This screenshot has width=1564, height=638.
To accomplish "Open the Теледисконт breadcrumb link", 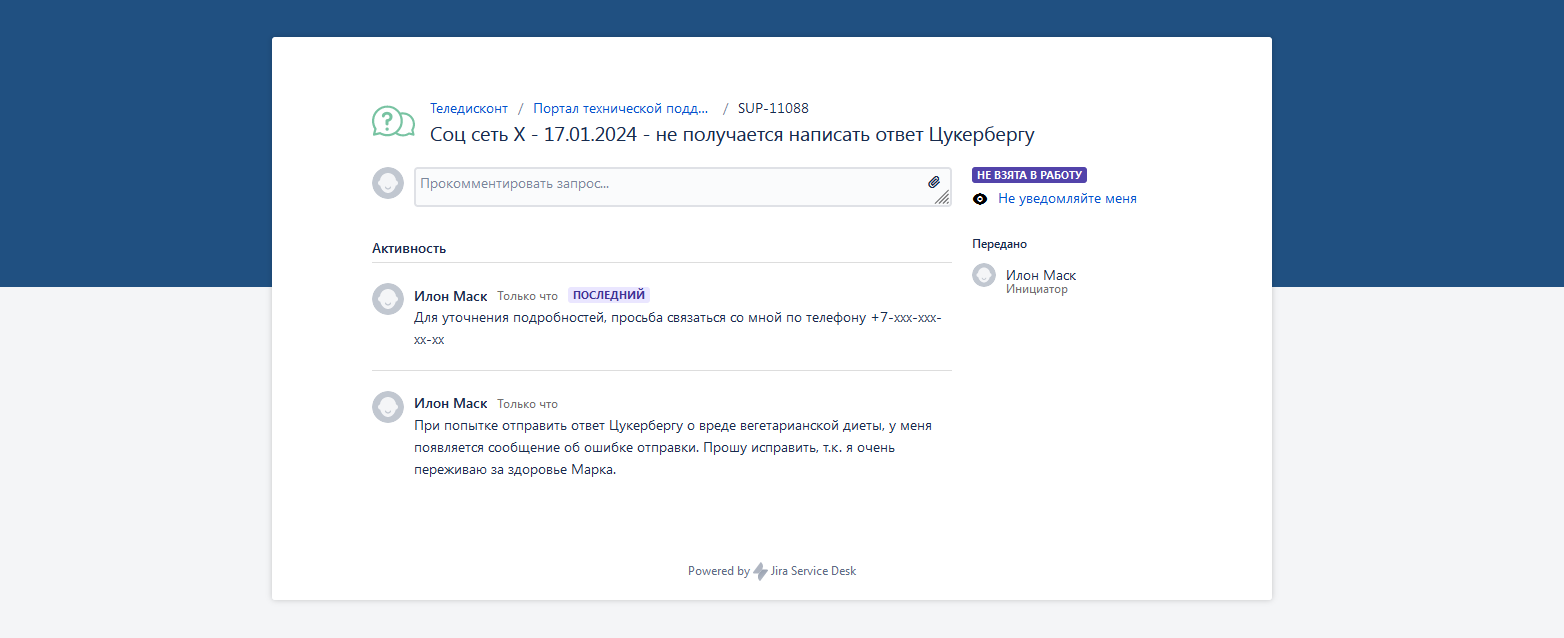I will pyautogui.click(x=469, y=108).
